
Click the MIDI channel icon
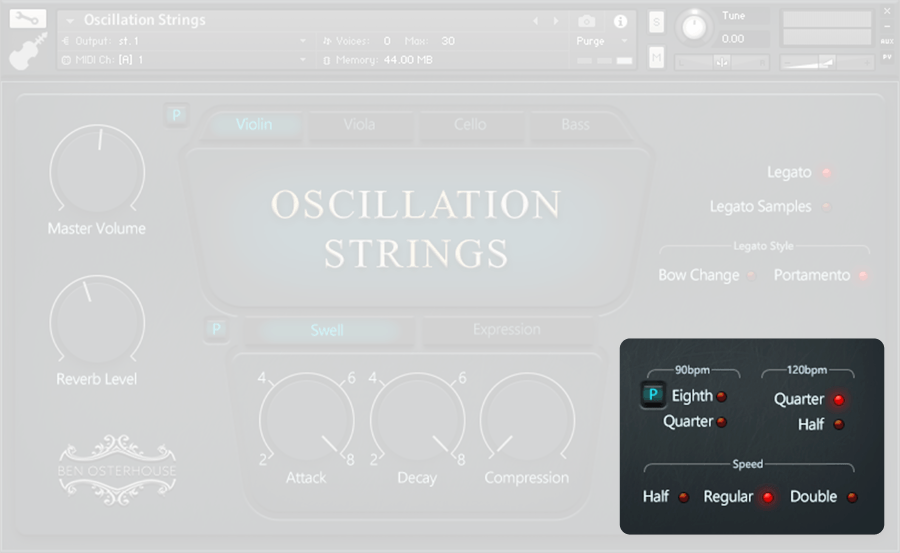(x=66, y=60)
